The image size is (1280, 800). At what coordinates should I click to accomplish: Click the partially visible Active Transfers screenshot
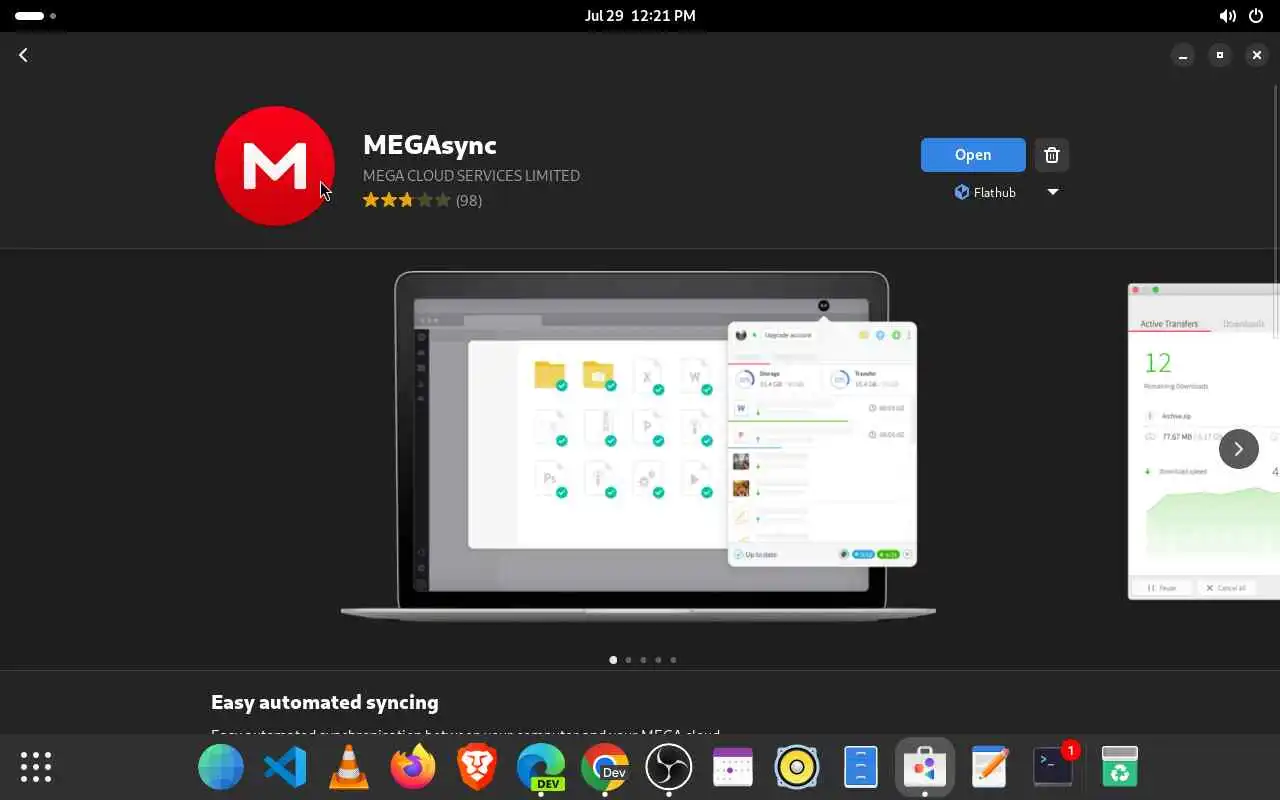click(1204, 441)
